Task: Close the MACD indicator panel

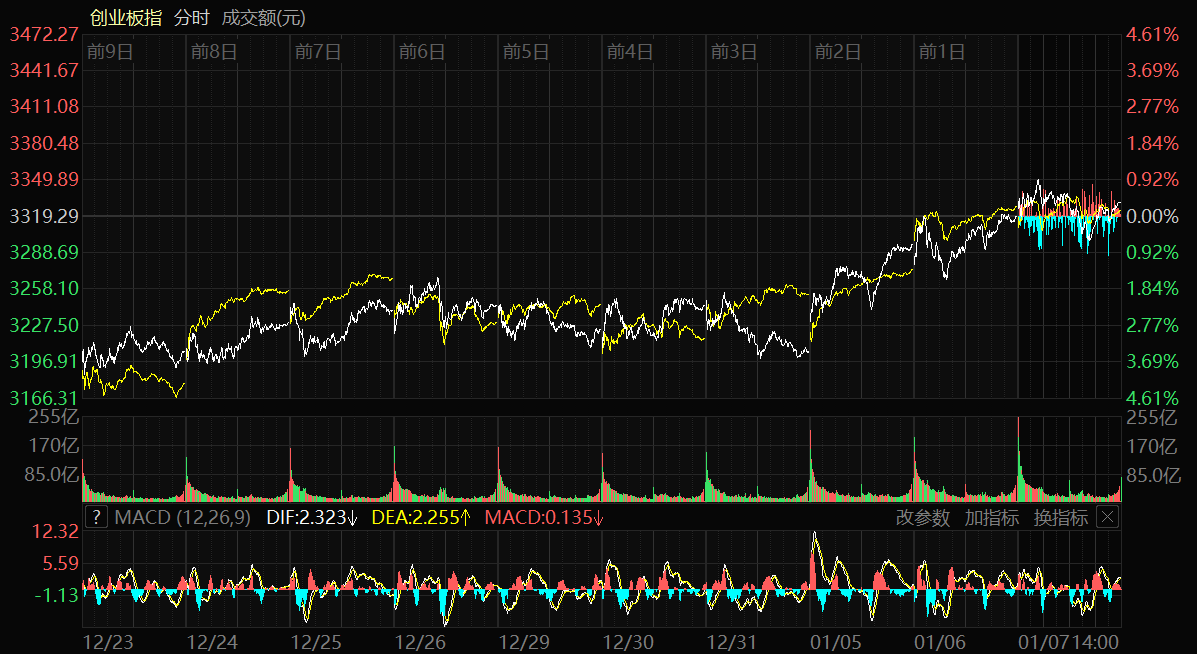Action: pos(1107,517)
